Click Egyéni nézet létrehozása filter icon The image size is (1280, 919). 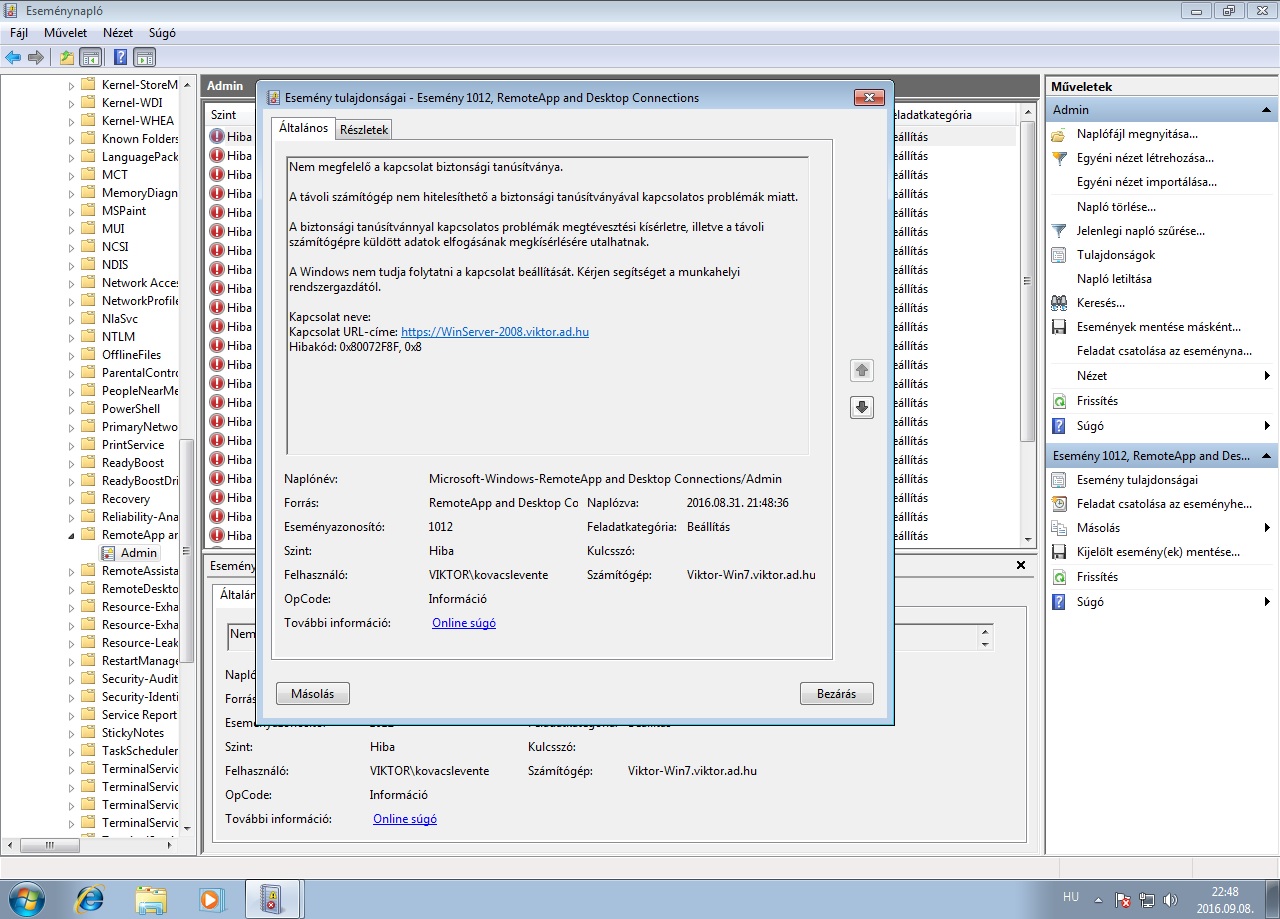coord(1059,158)
